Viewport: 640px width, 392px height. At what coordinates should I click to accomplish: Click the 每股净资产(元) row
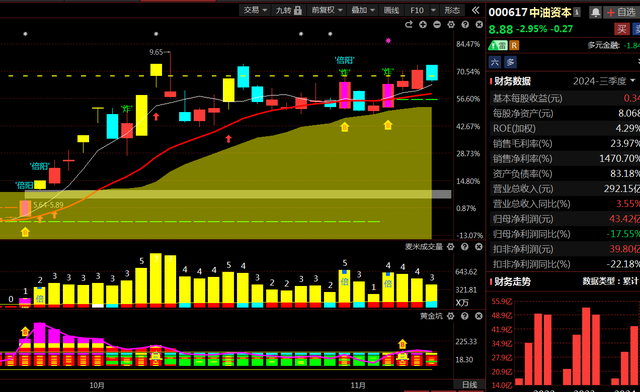[x=564, y=113]
